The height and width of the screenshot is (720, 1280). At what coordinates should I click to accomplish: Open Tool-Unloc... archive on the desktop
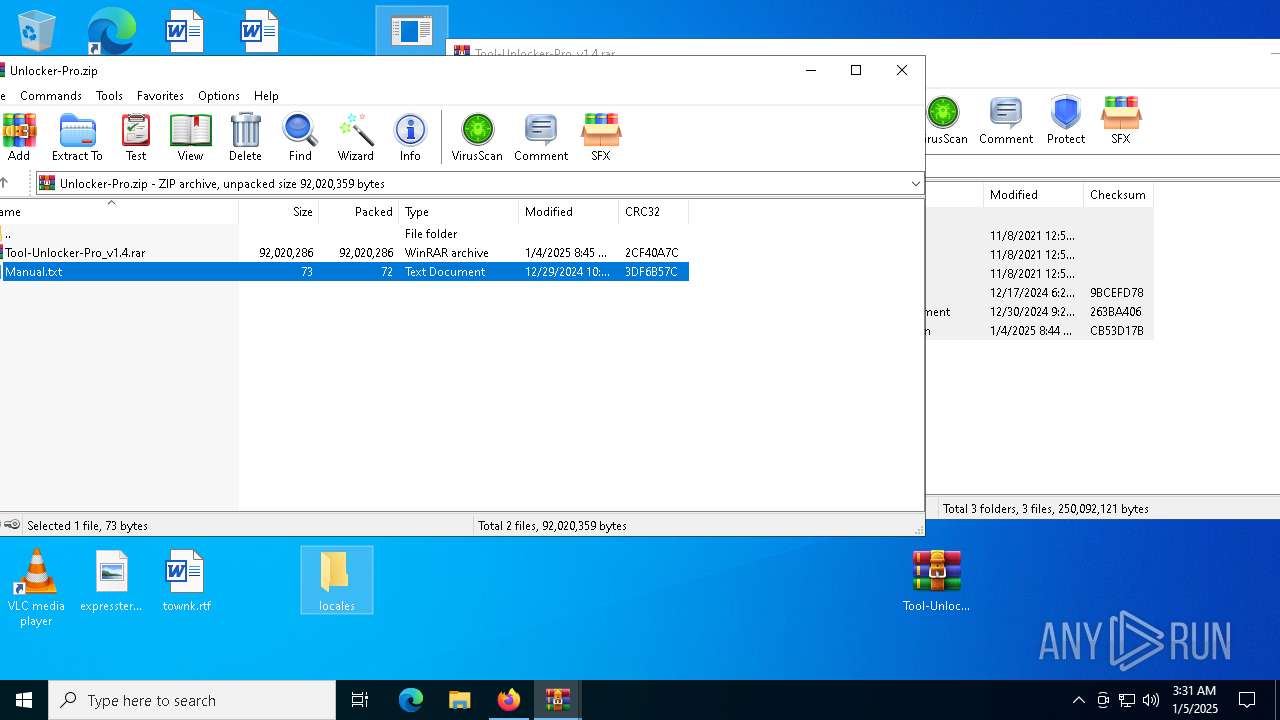tap(936, 581)
